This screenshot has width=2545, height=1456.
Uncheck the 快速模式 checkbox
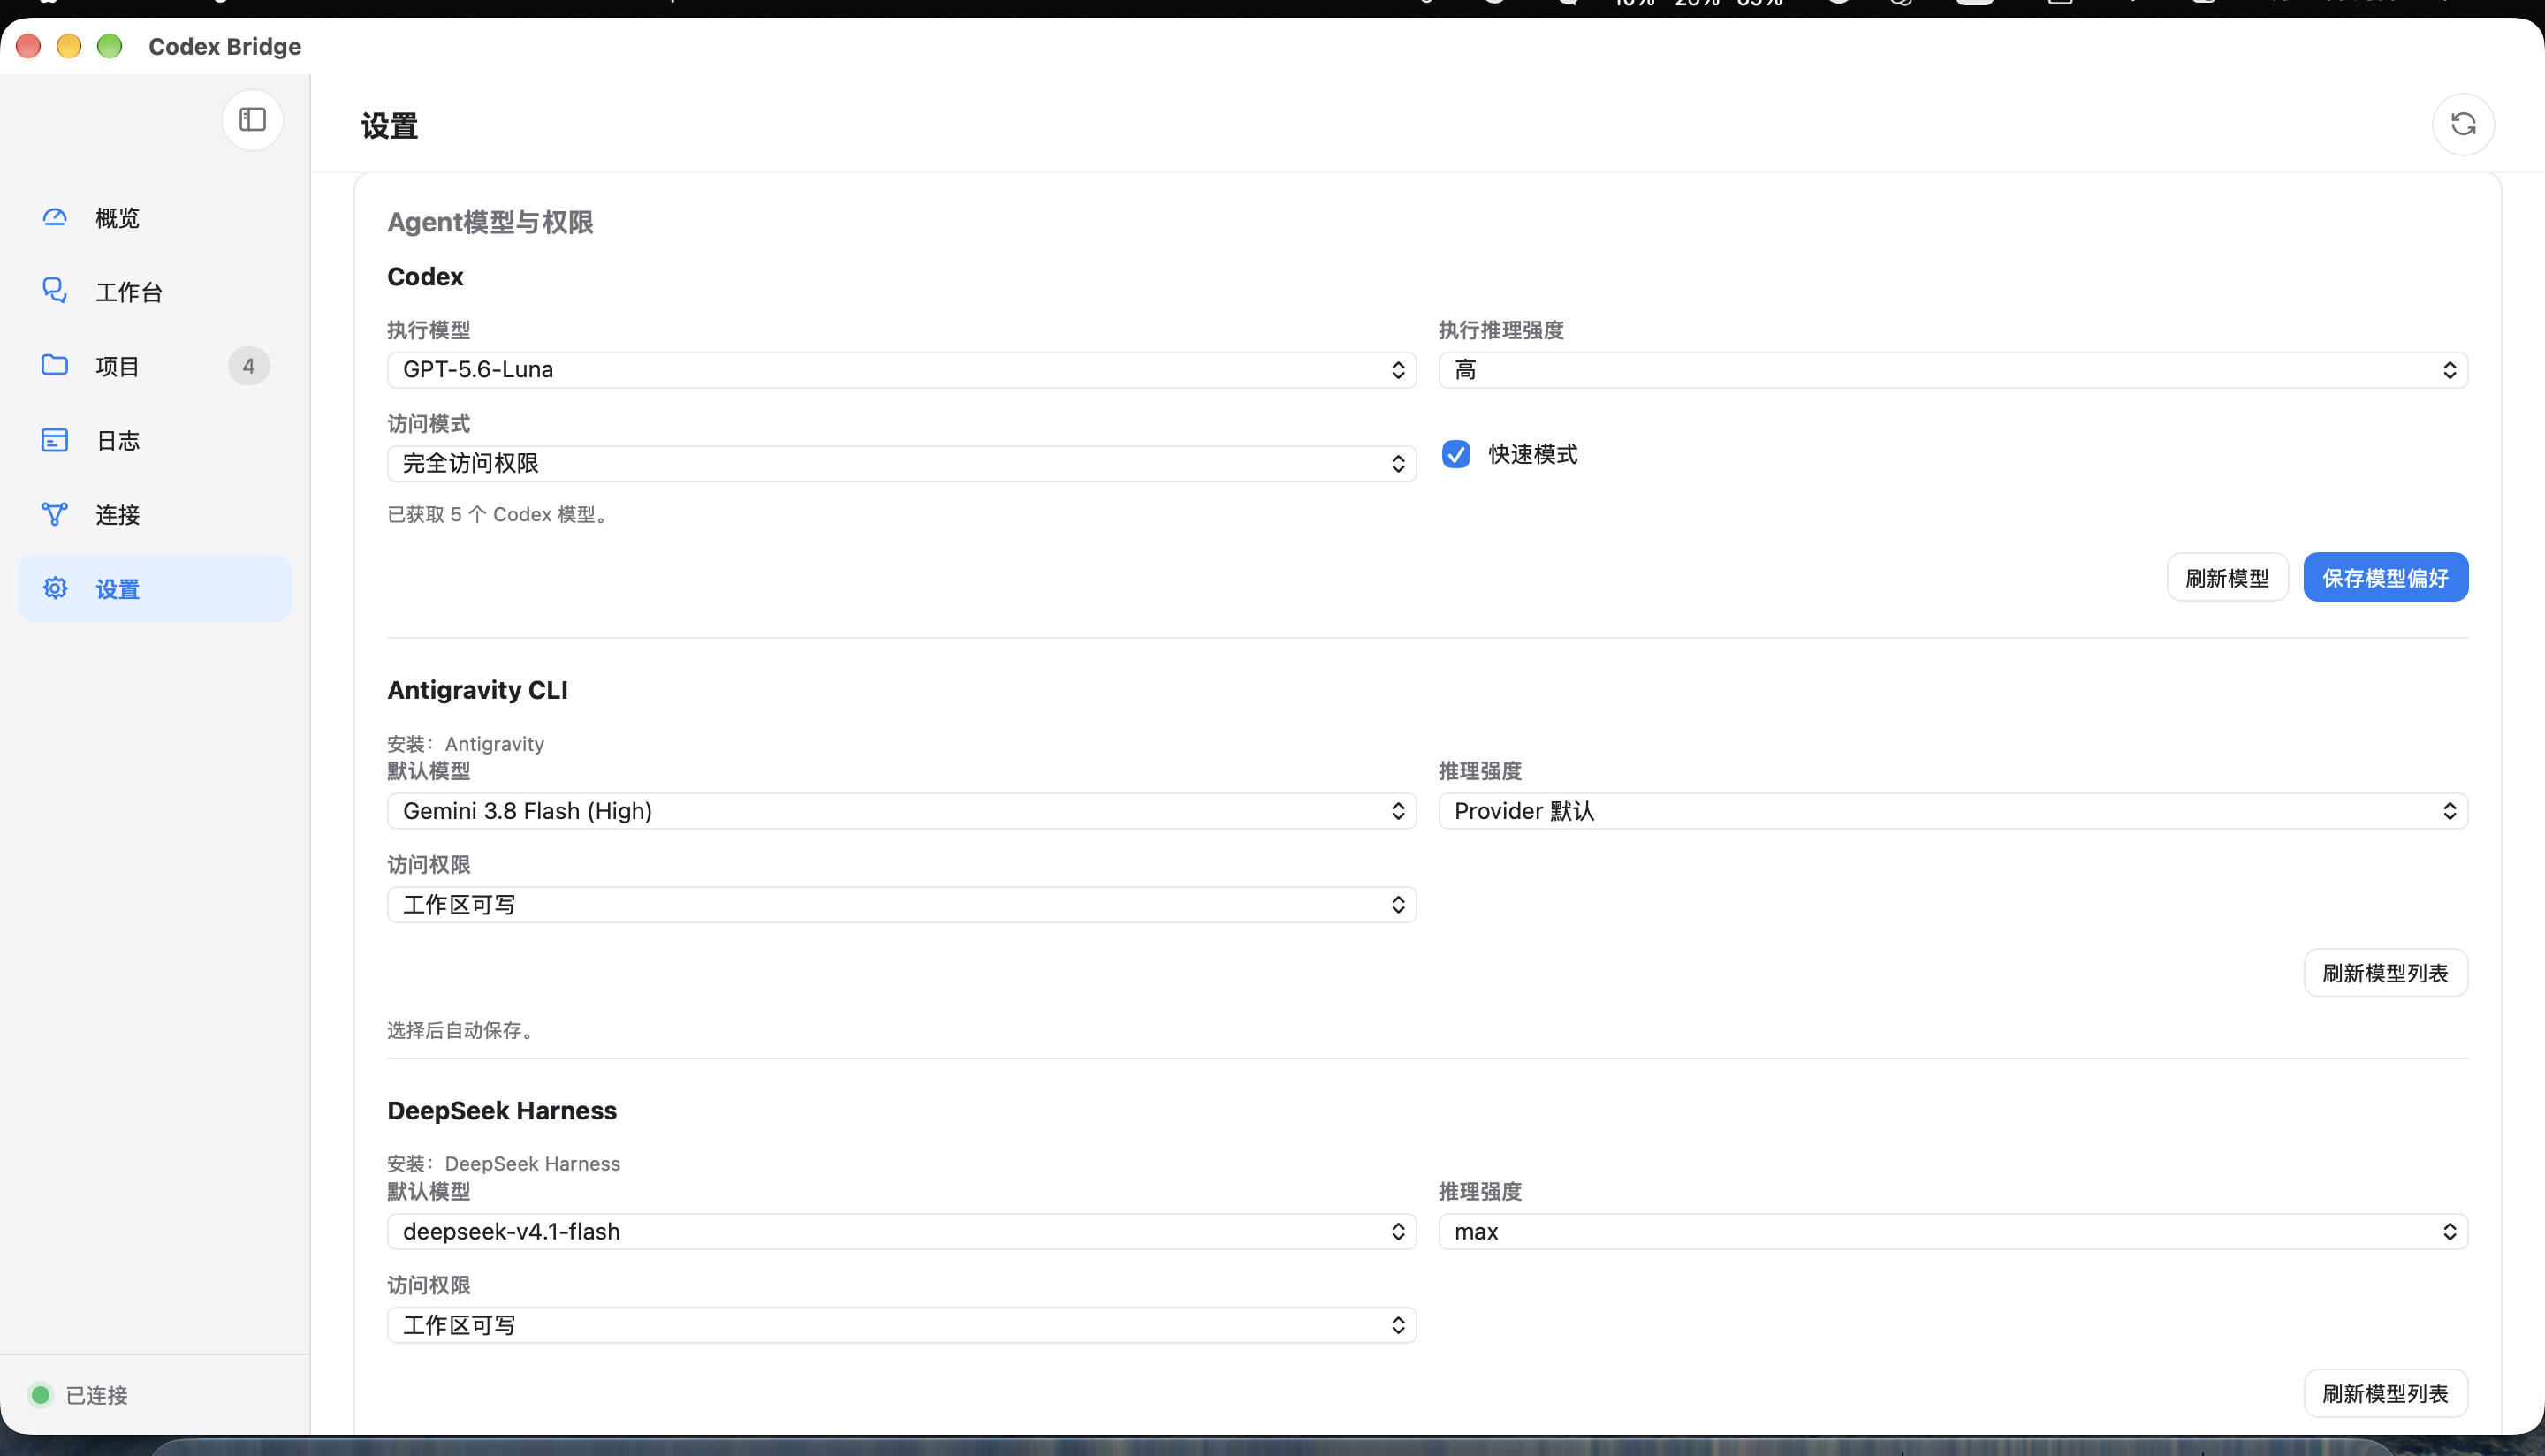click(x=1456, y=454)
